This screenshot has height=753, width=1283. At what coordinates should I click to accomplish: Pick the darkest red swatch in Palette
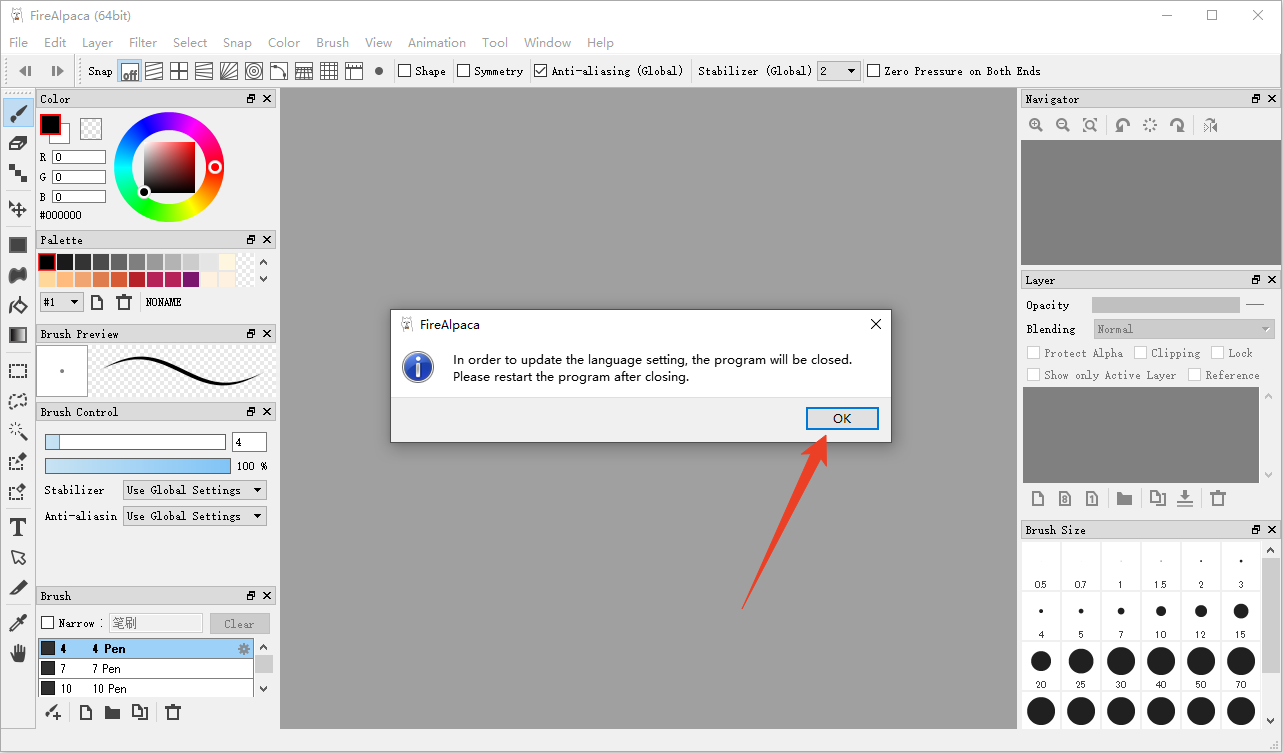[137, 279]
